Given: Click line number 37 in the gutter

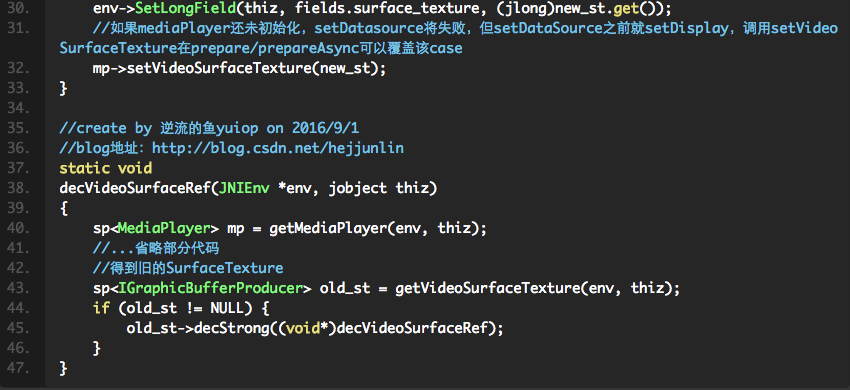Looking at the screenshot, I should click(18, 168).
